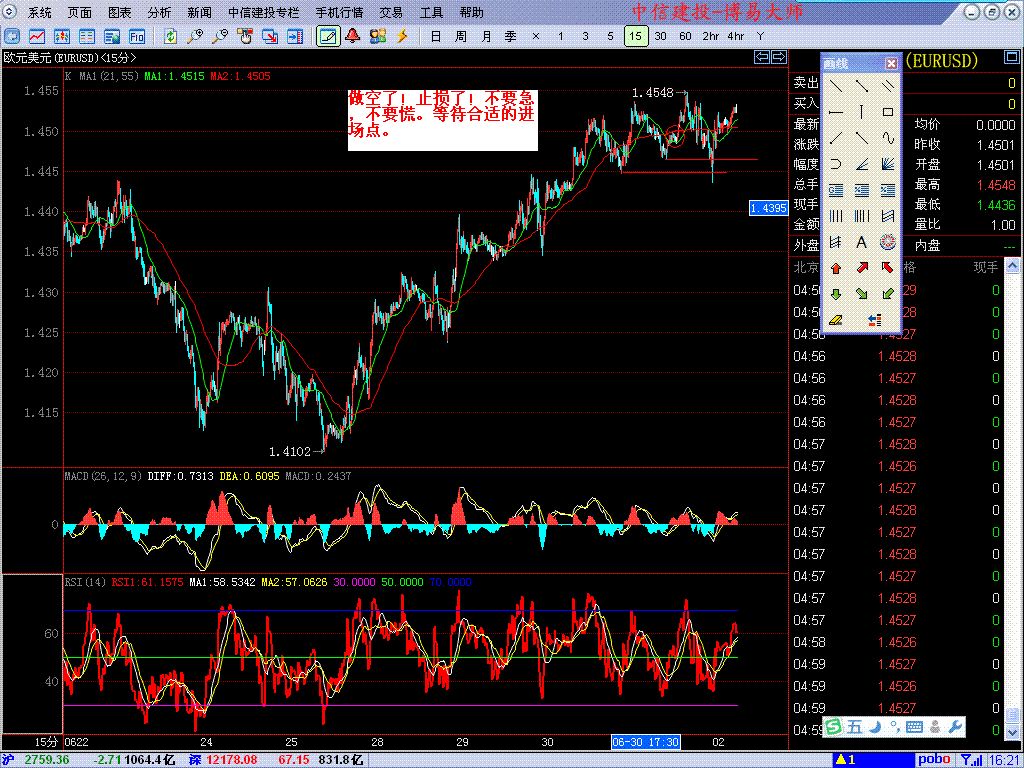This screenshot has height=768, width=1024.
Task: Select the yellow eraser tool
Action: coord(836,320)
